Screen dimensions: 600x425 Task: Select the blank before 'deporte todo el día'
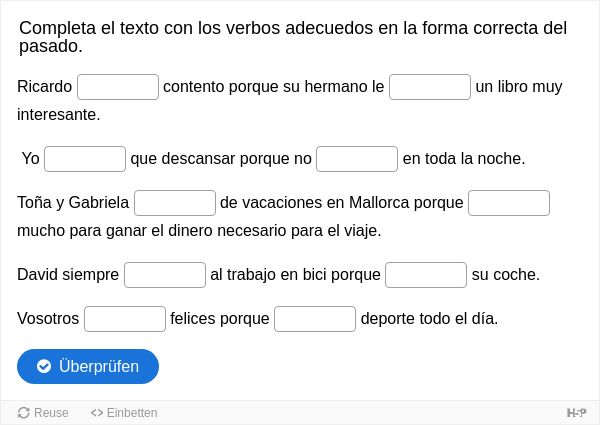tap(315, 319)
